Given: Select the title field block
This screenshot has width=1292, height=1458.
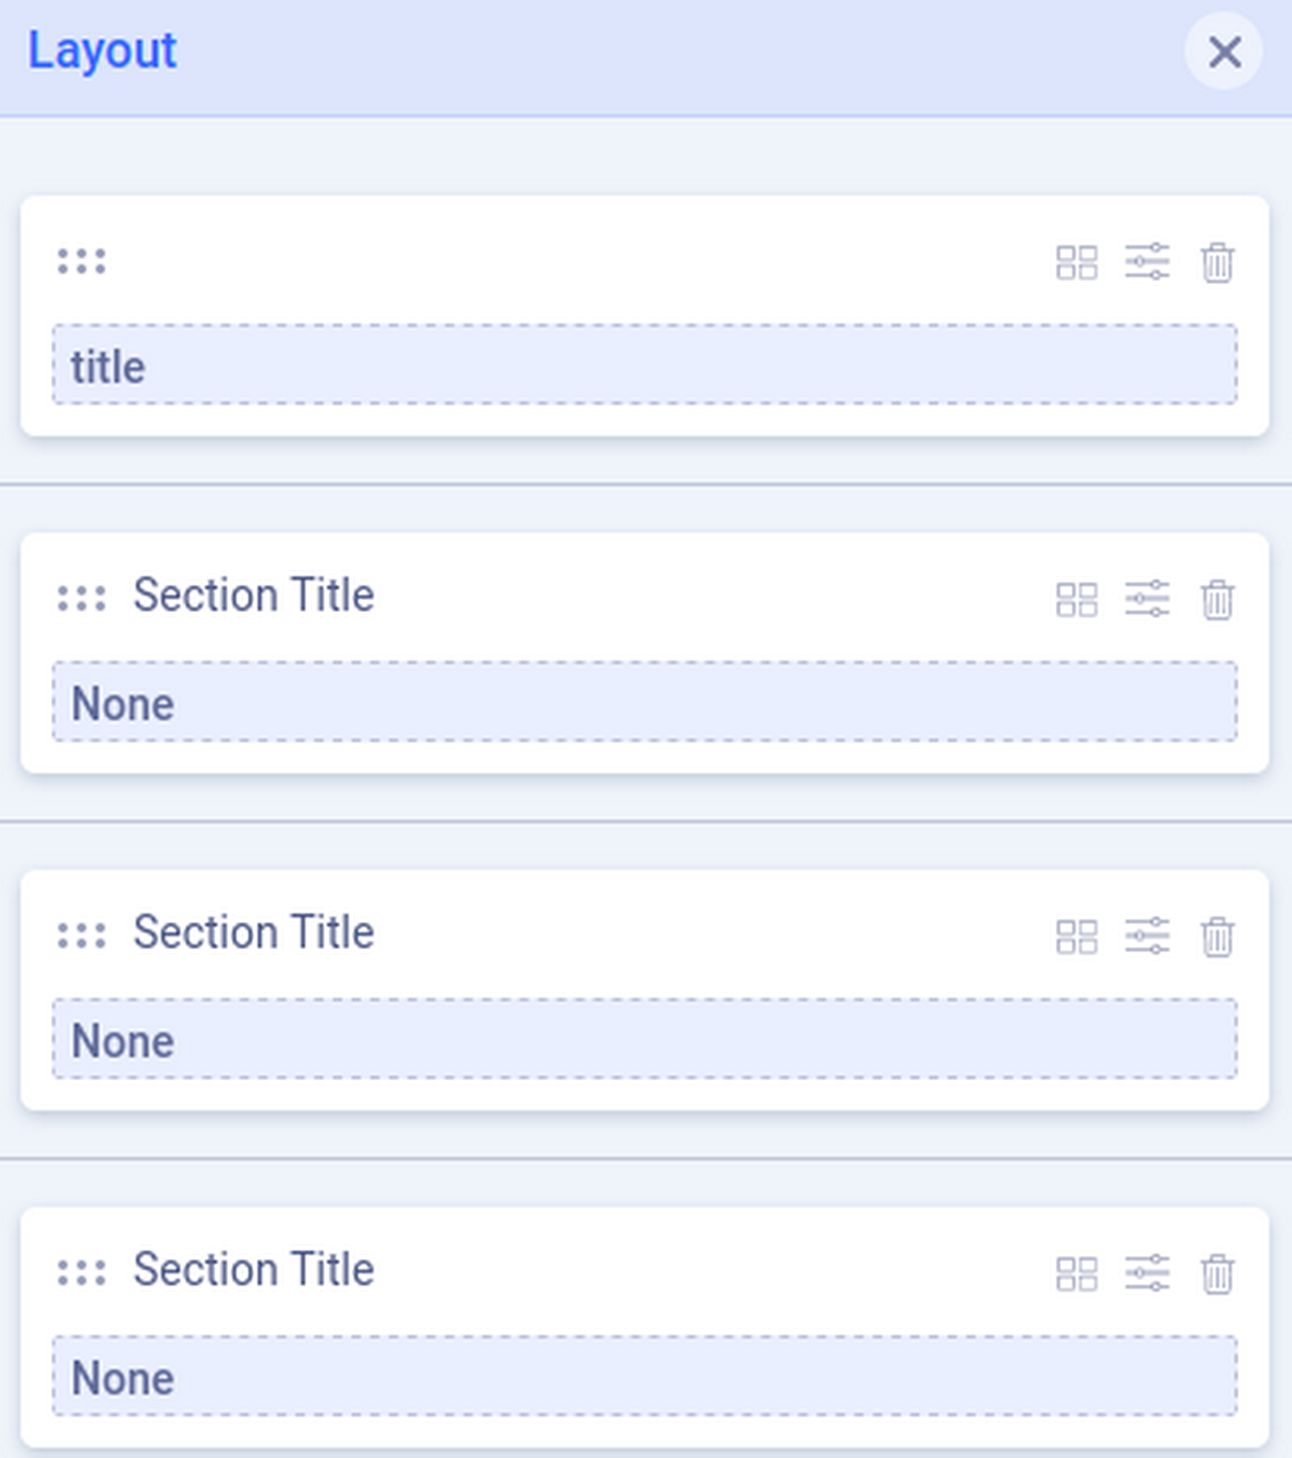Looking at the screenshot, I should click(644, 365).
